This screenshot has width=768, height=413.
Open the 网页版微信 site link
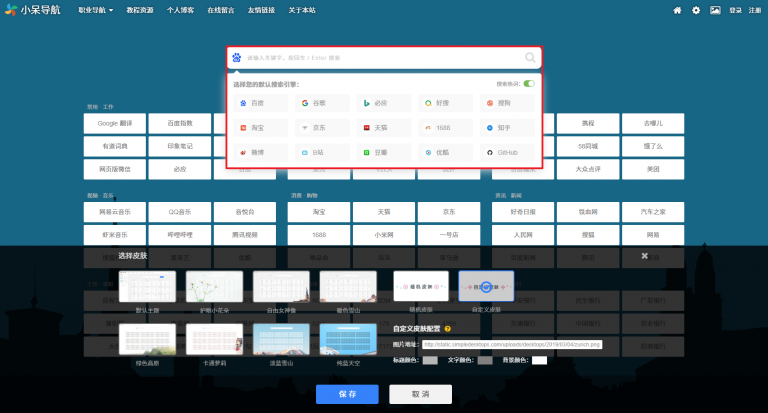click(x=115, y=169)
